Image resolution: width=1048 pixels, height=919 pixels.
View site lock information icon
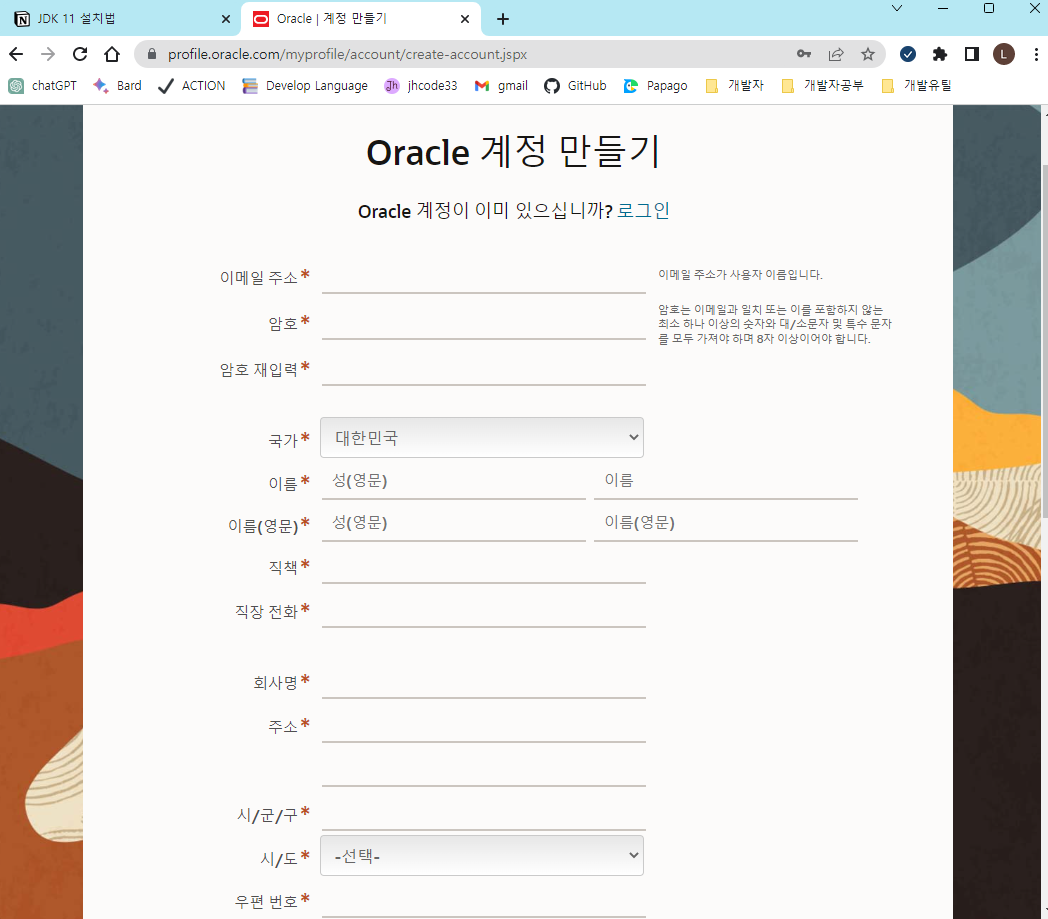pyautogui.click(x=152, y=54)
